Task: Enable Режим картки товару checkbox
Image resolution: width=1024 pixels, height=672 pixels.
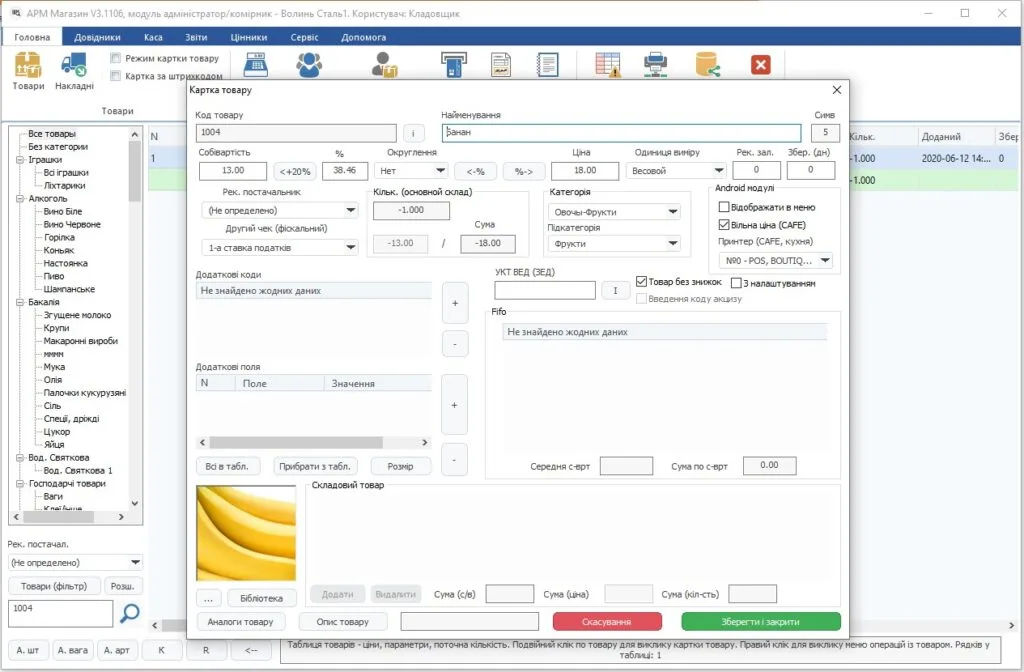Action: 116,58
